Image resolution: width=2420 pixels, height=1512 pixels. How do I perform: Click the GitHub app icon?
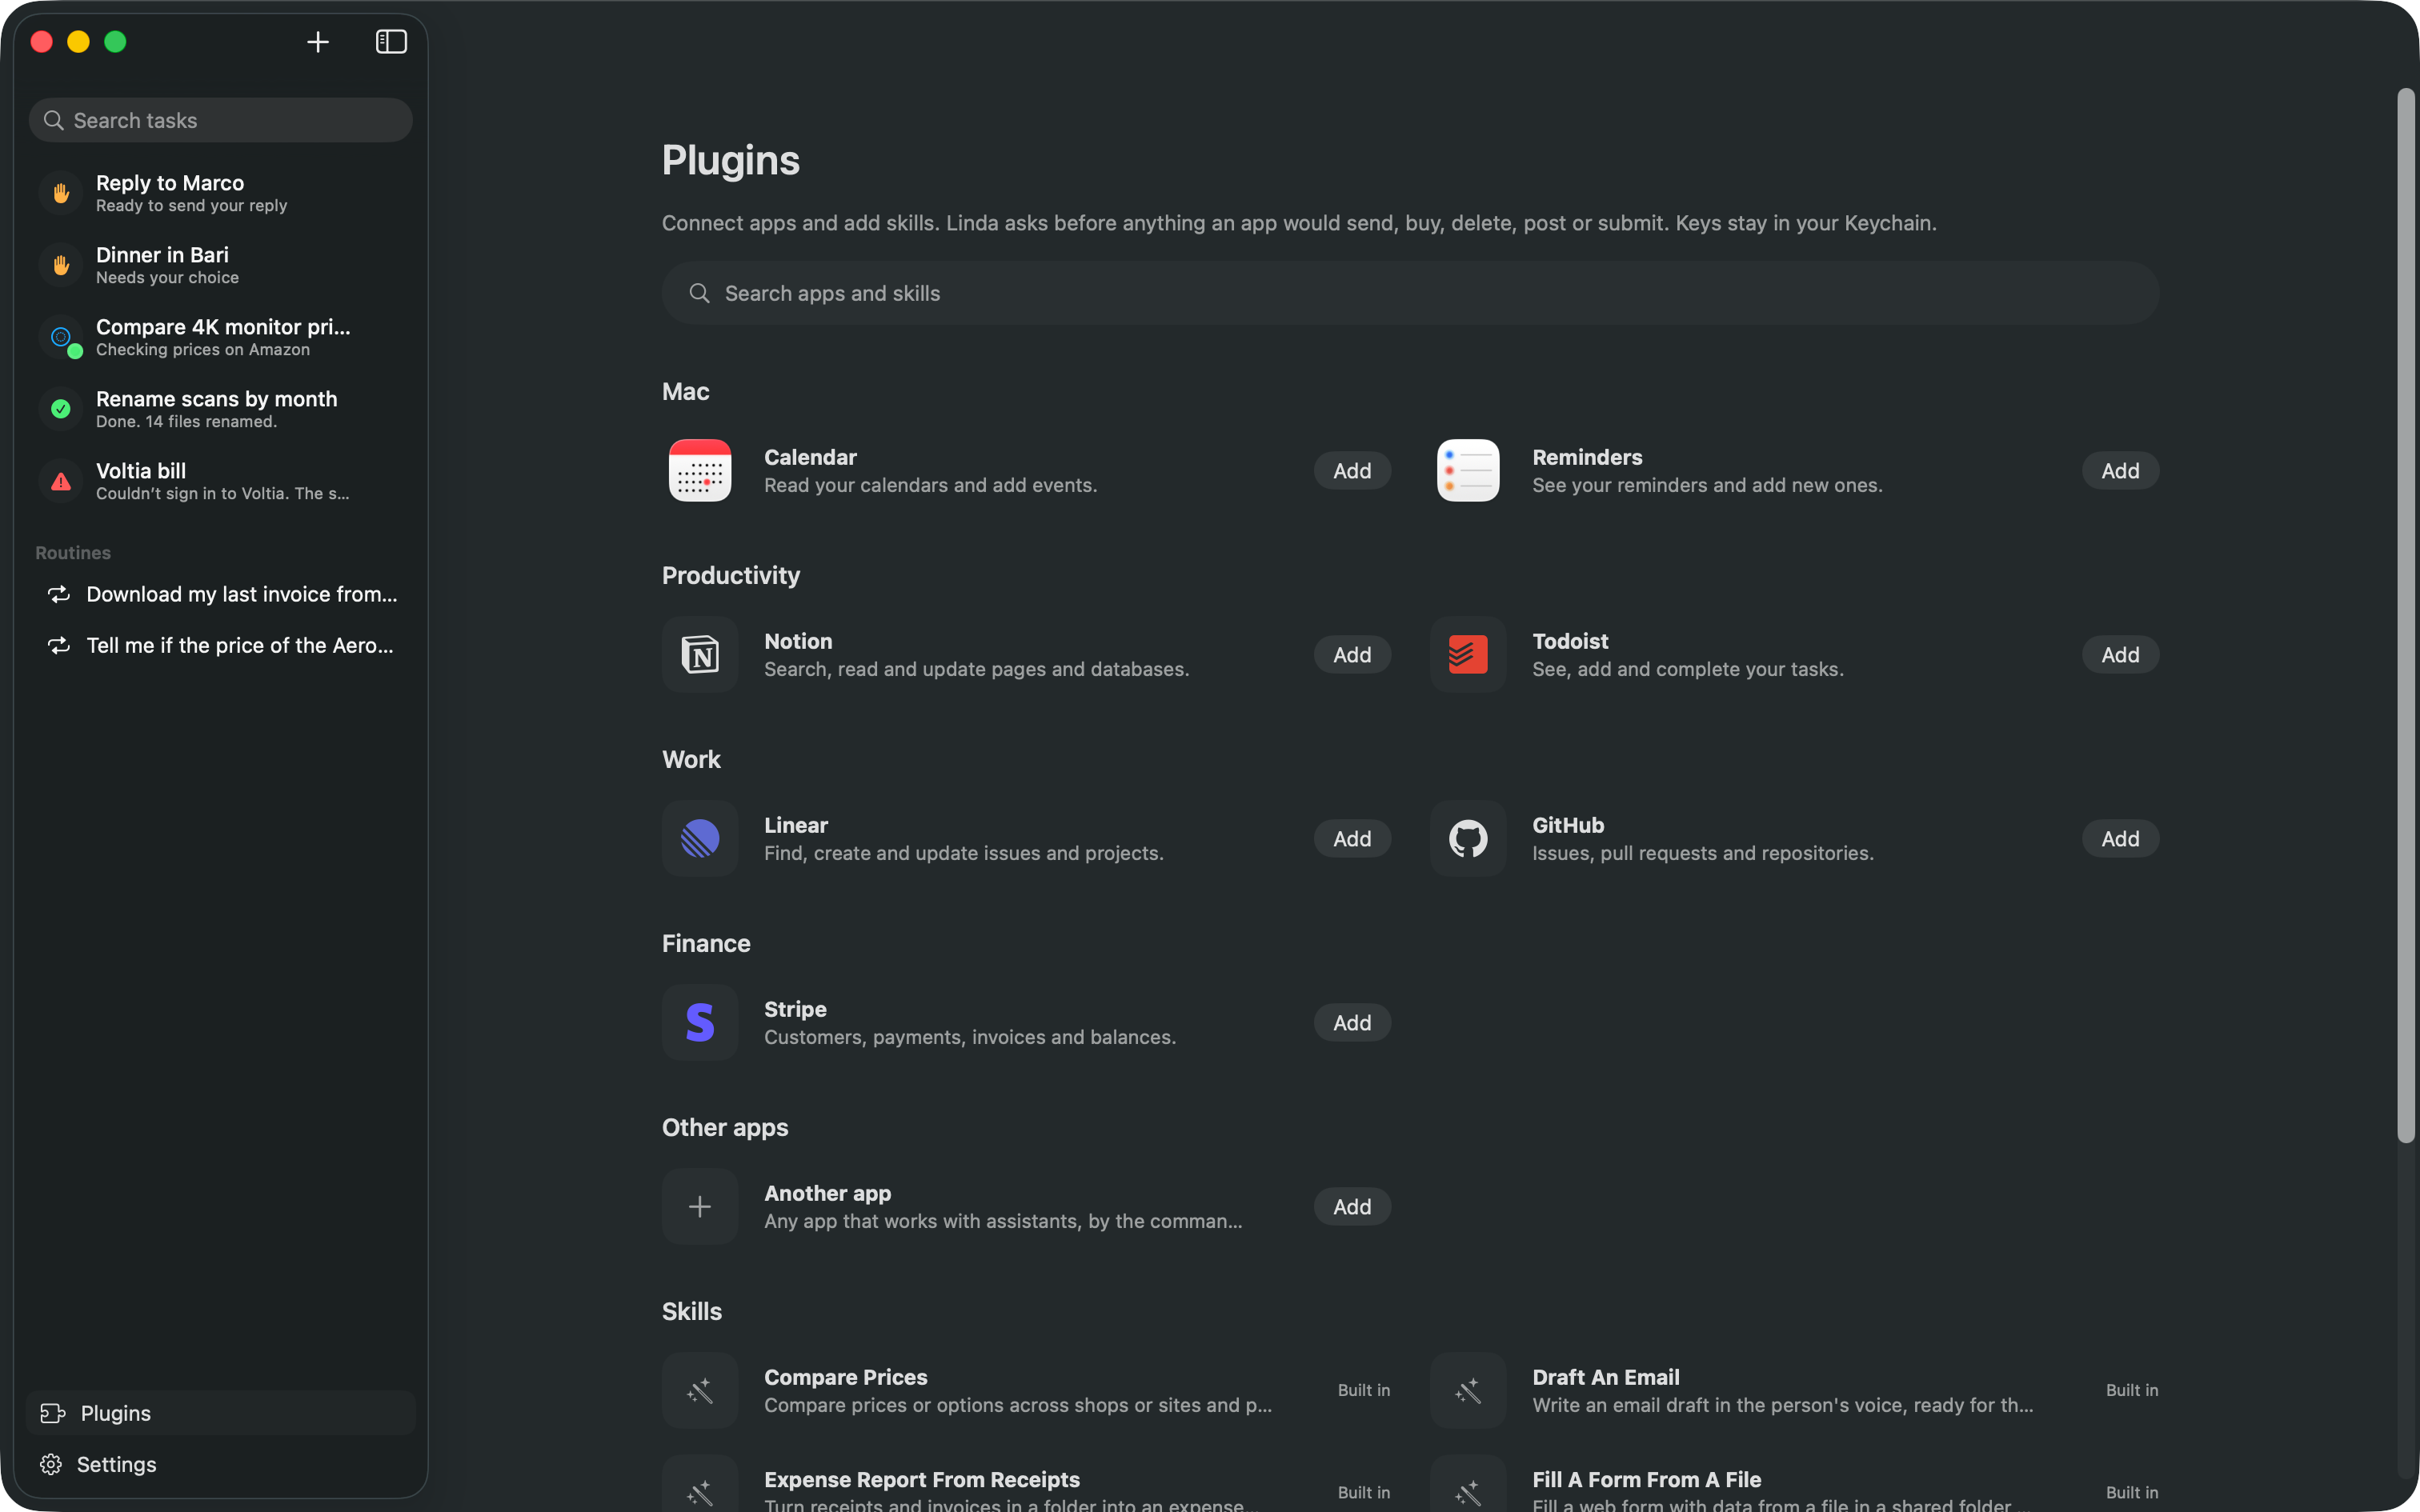(1468, 839)
